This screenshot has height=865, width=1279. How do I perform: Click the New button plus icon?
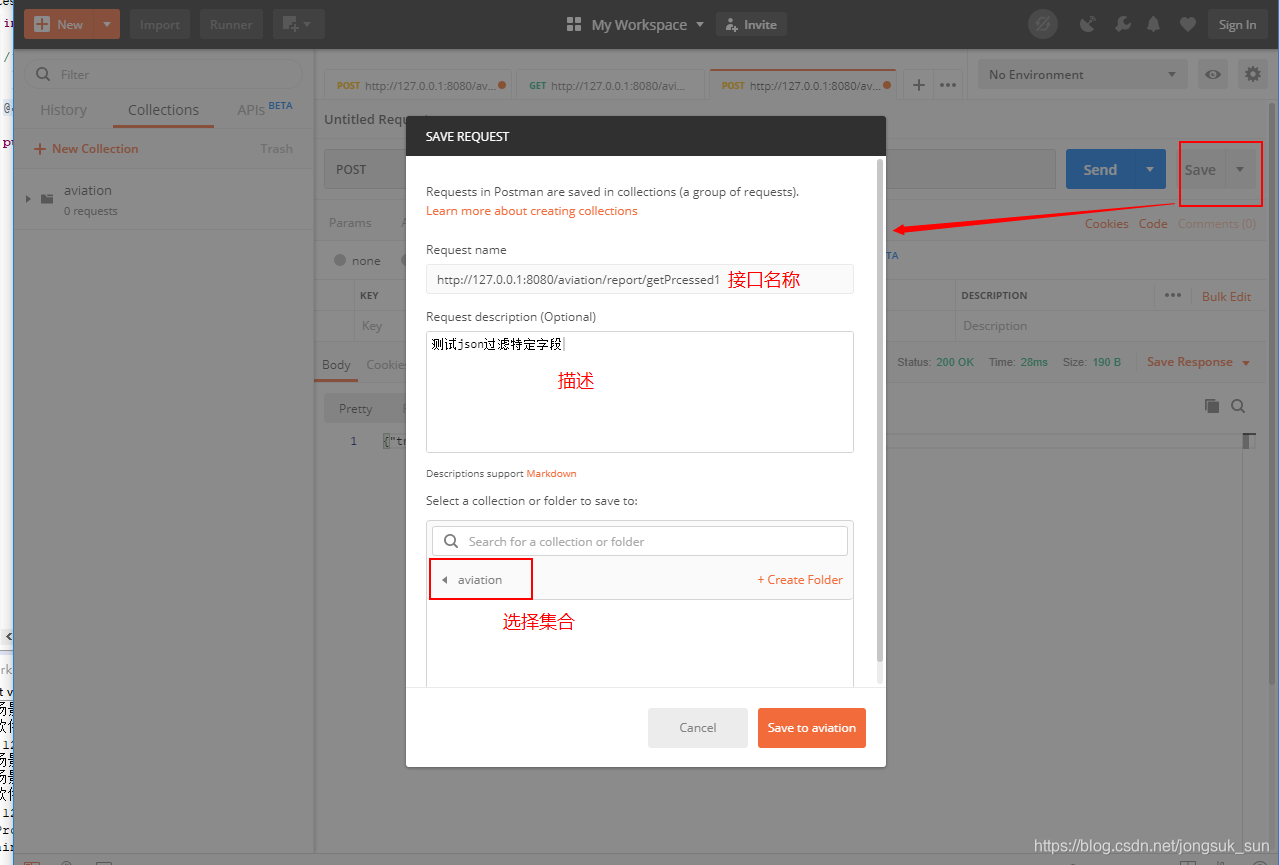tap(42, 24)
